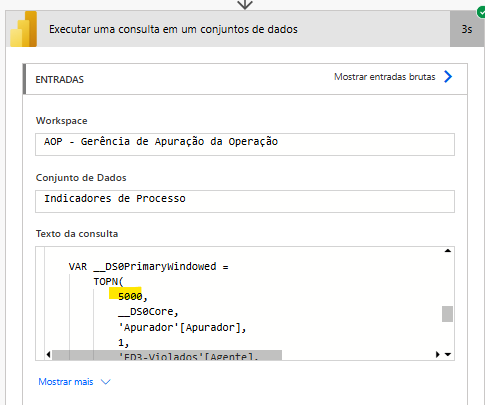Click inside the Workspace field
The width and height of the screenshot is (485, 405).
coord(245,144)
